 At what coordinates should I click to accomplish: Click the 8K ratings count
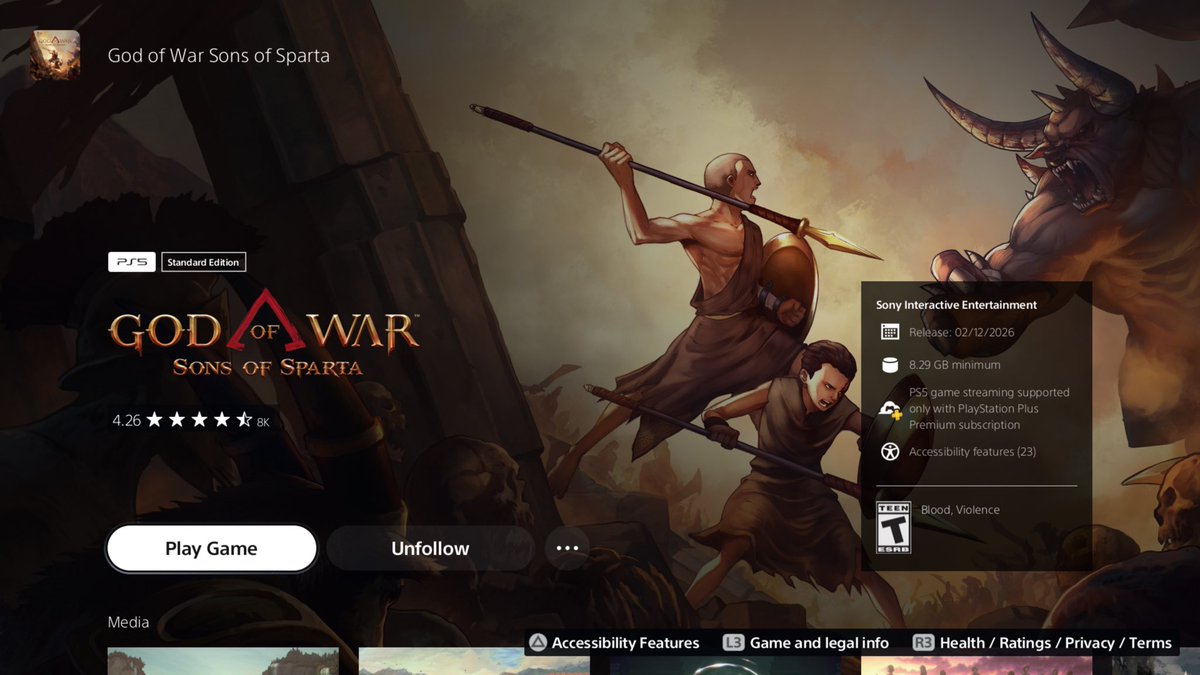tap(263, 422)
